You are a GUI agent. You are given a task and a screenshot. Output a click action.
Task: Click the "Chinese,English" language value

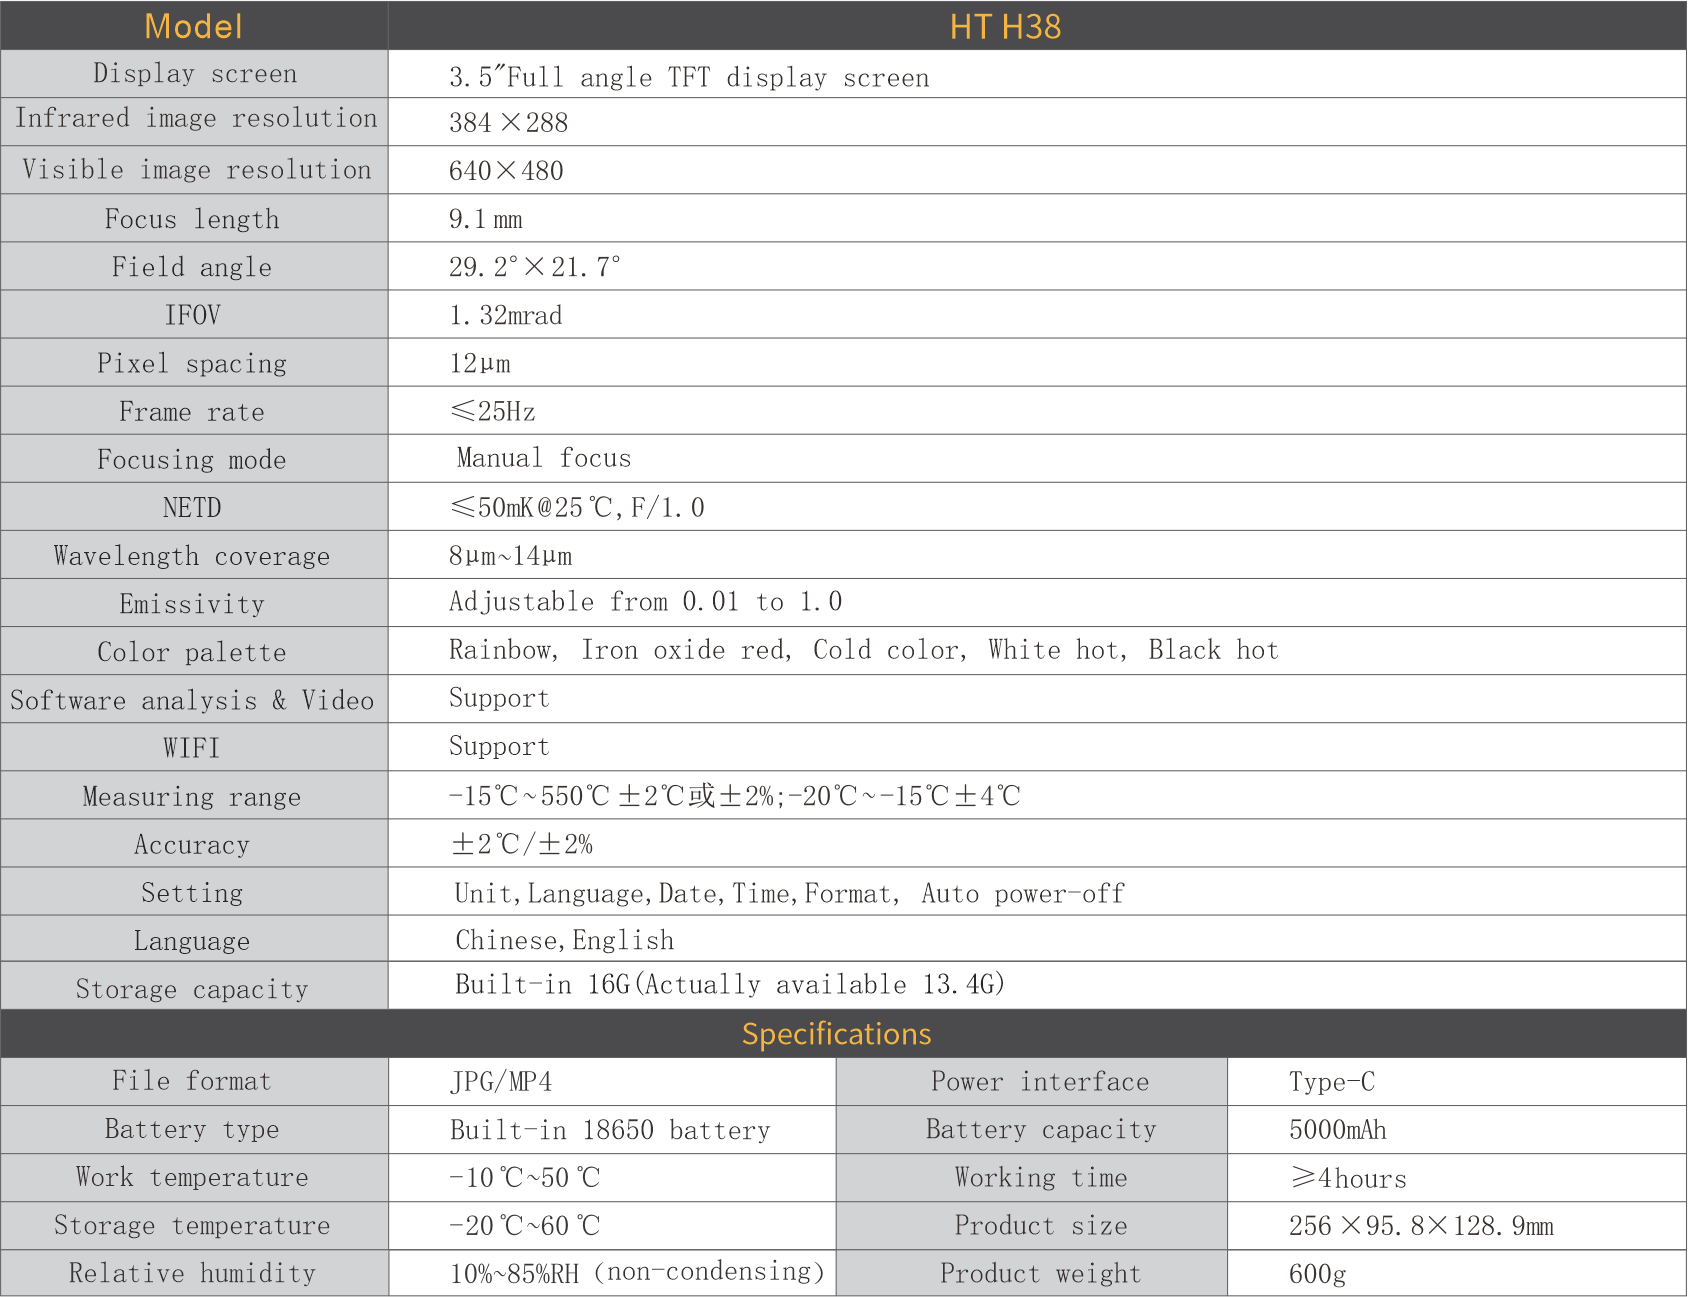point(564,940)
